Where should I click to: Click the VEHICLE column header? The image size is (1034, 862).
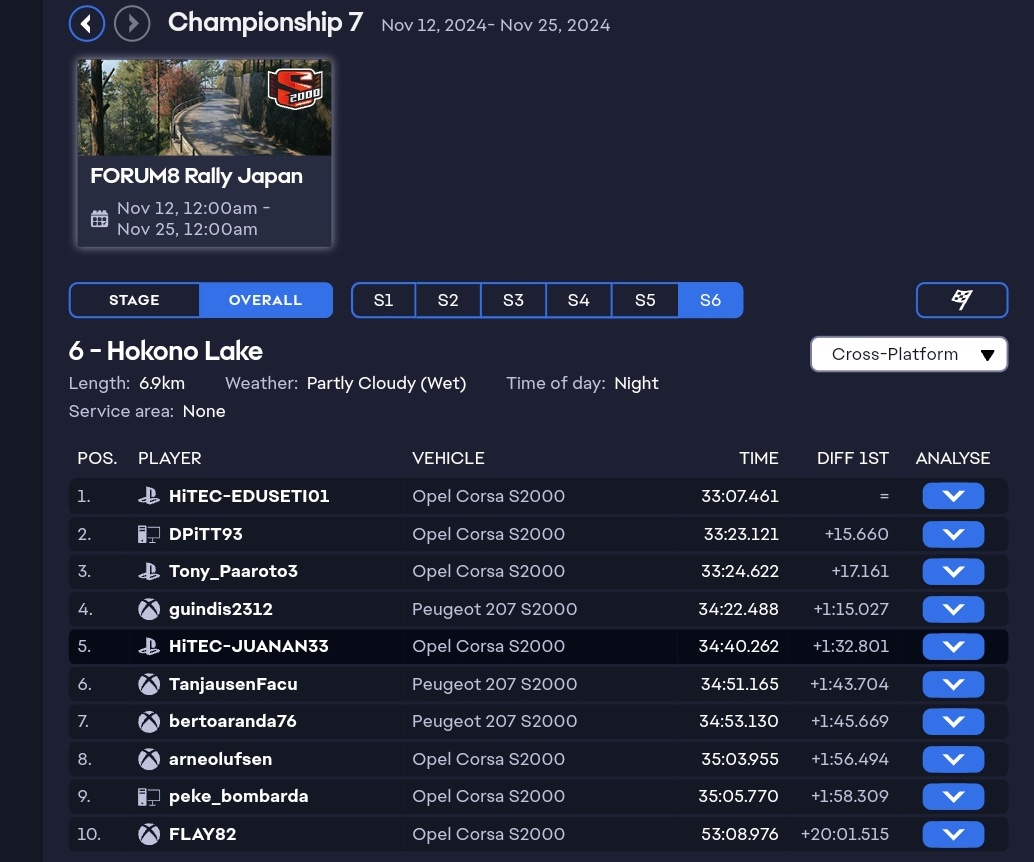pyautogui.click(x=448, y=458)
